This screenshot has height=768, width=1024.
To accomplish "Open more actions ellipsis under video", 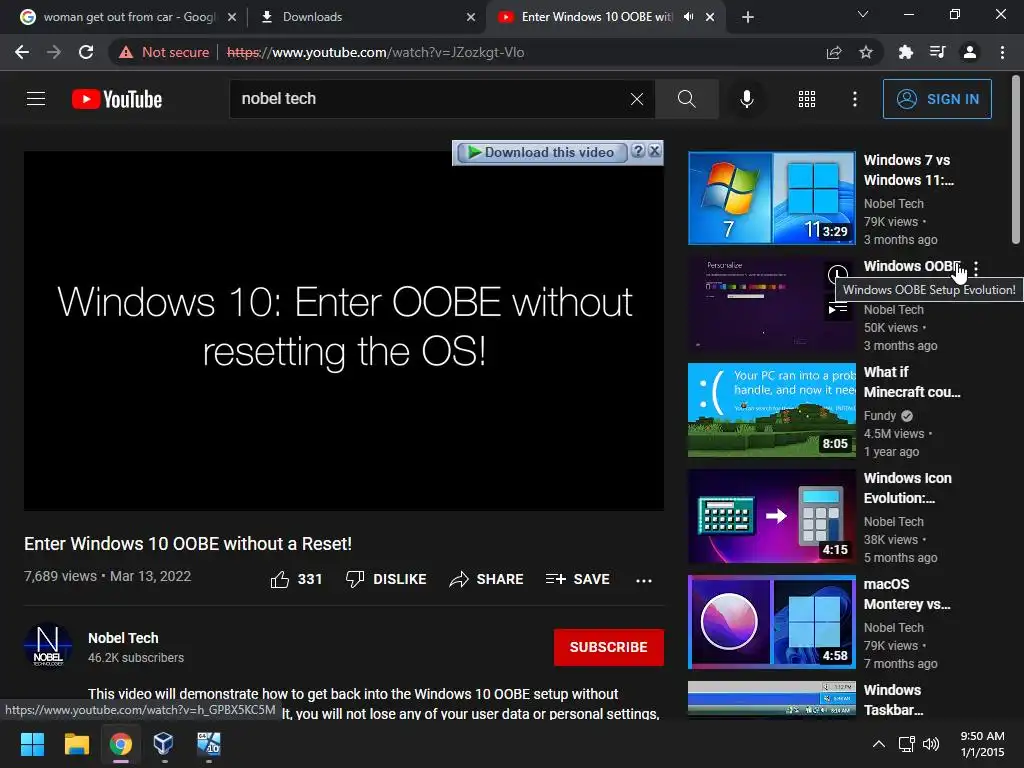I will [644, 580].
